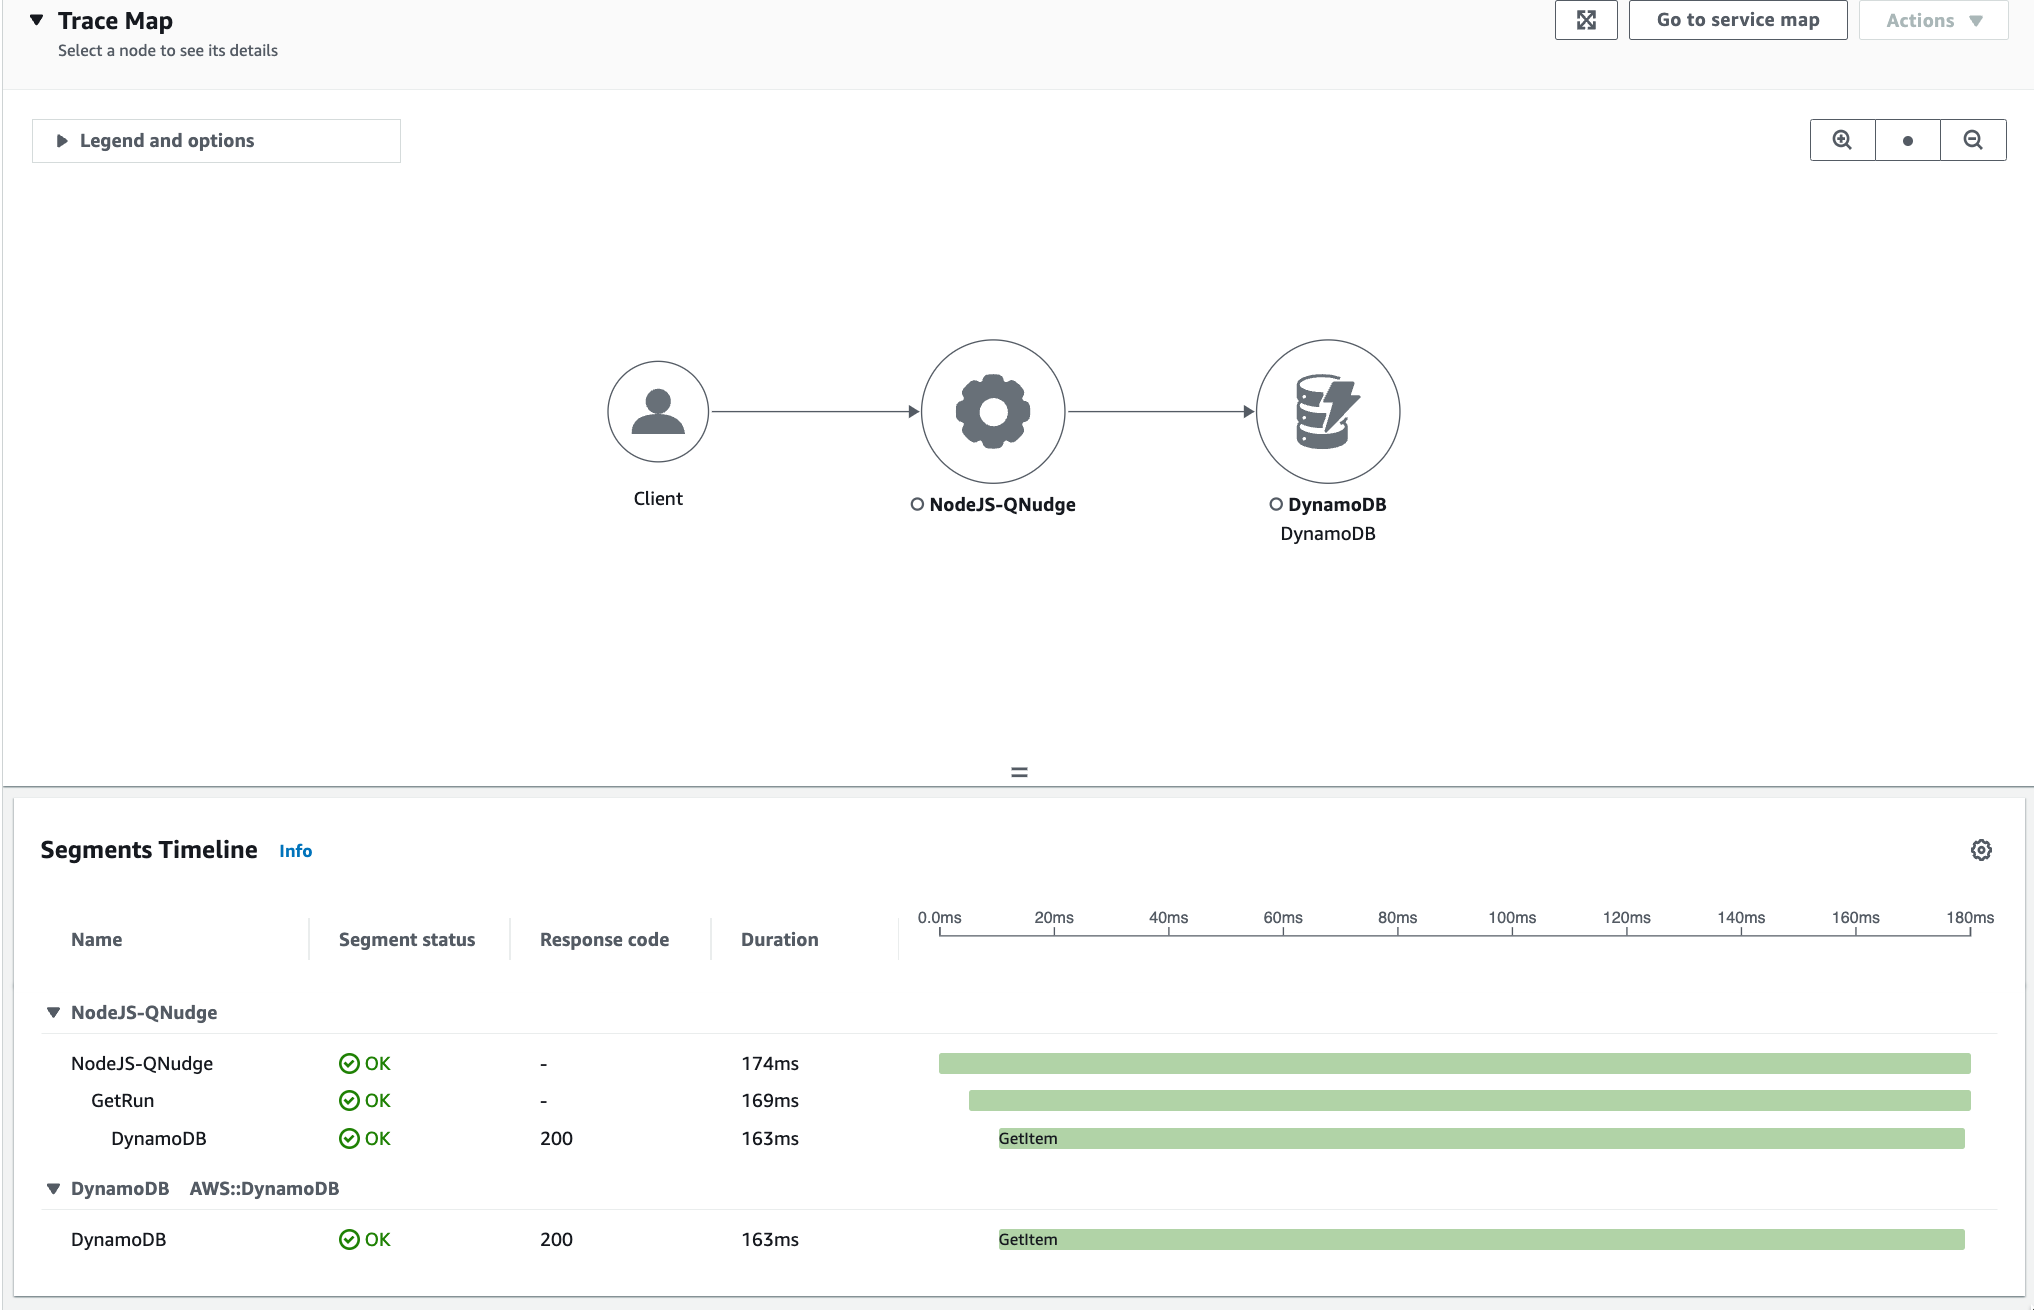Expand the trace map to fullscreen
The width and height of the screenshot is (2034, 1310).
(1586, 19)
